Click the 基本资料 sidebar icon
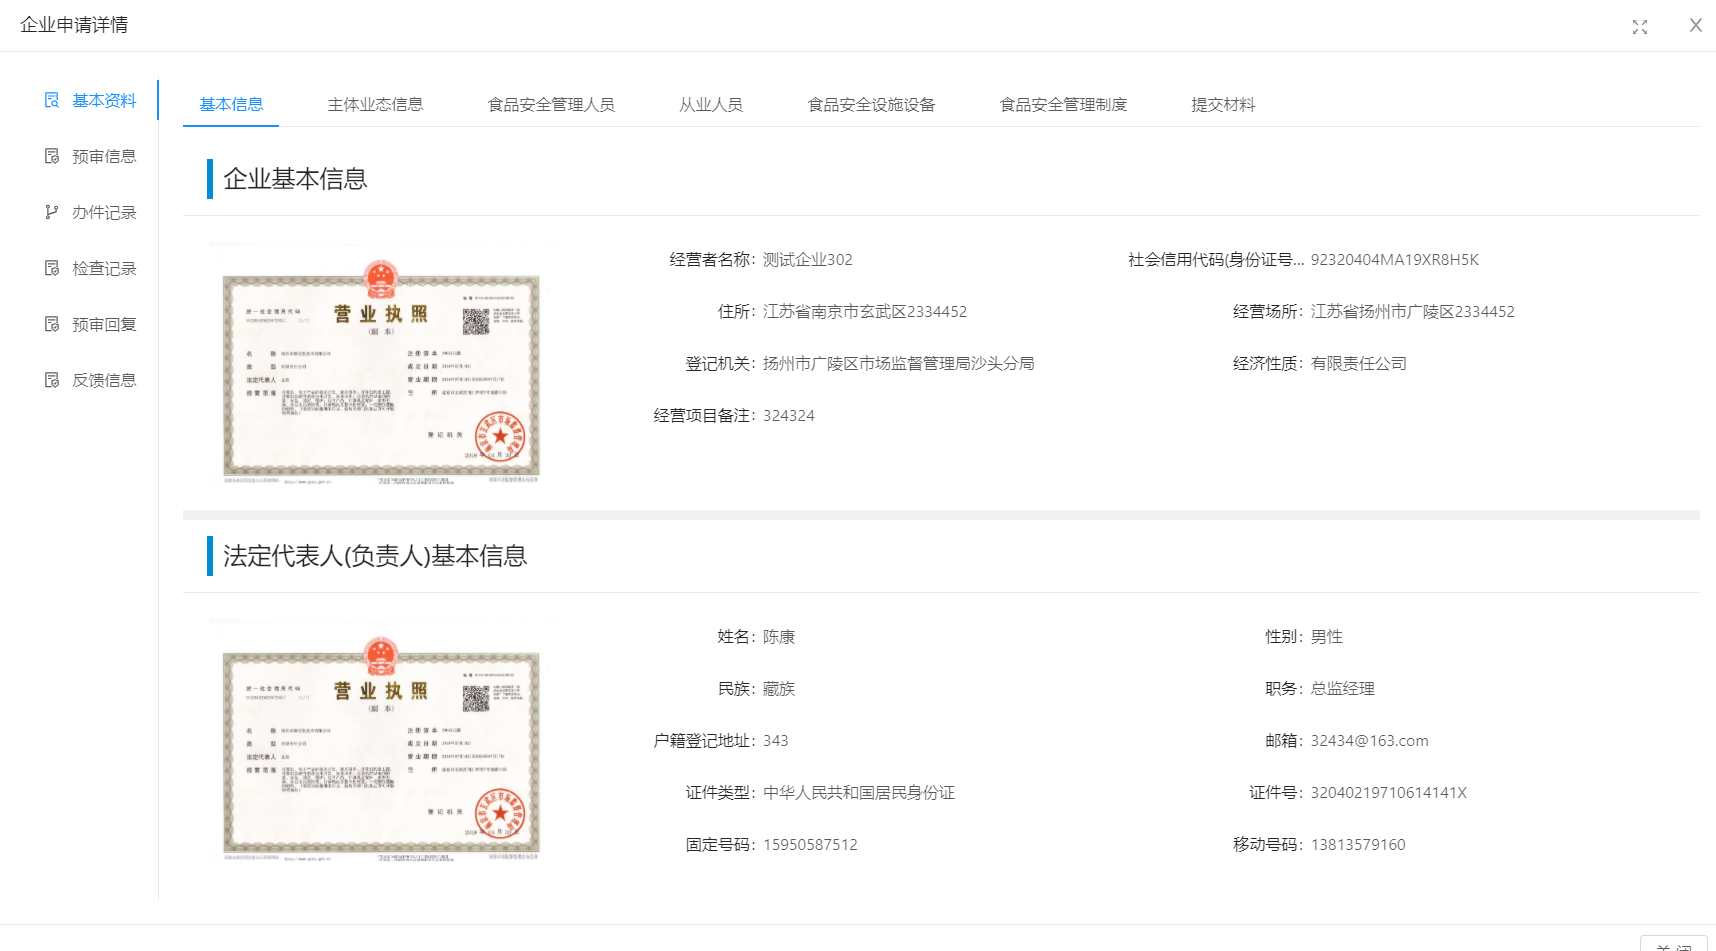Screen dimensions: 1716x951 click(52, 100)
